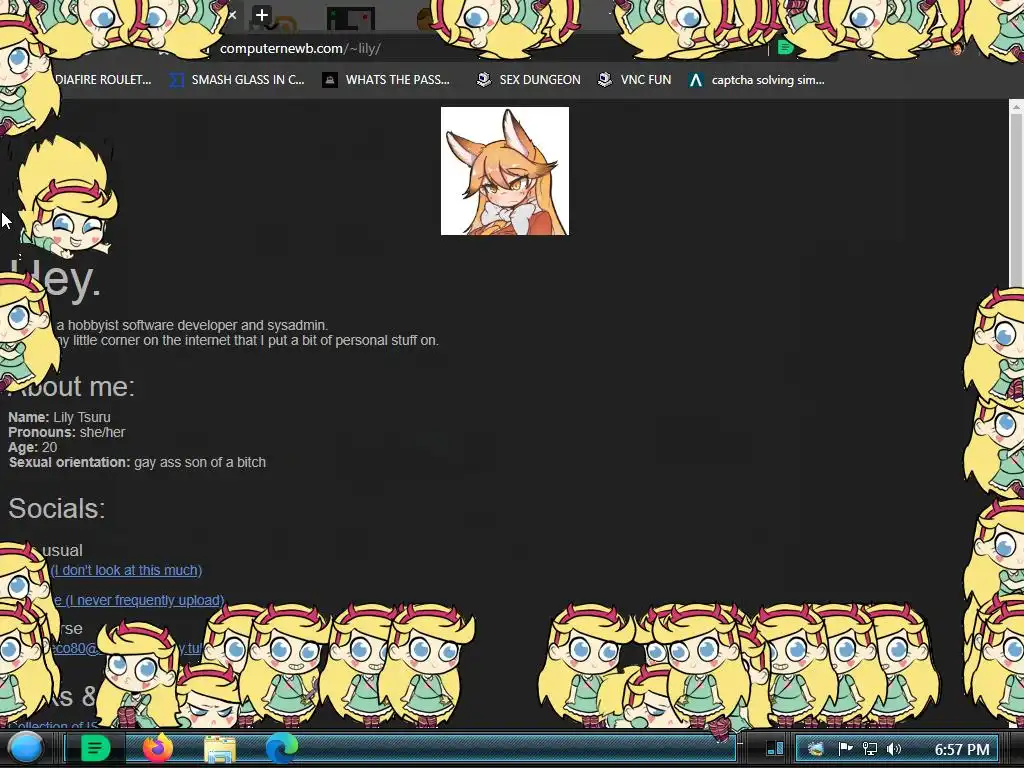Click the "Socials:" heading text
1024x768 pixels.
[57, 508]
